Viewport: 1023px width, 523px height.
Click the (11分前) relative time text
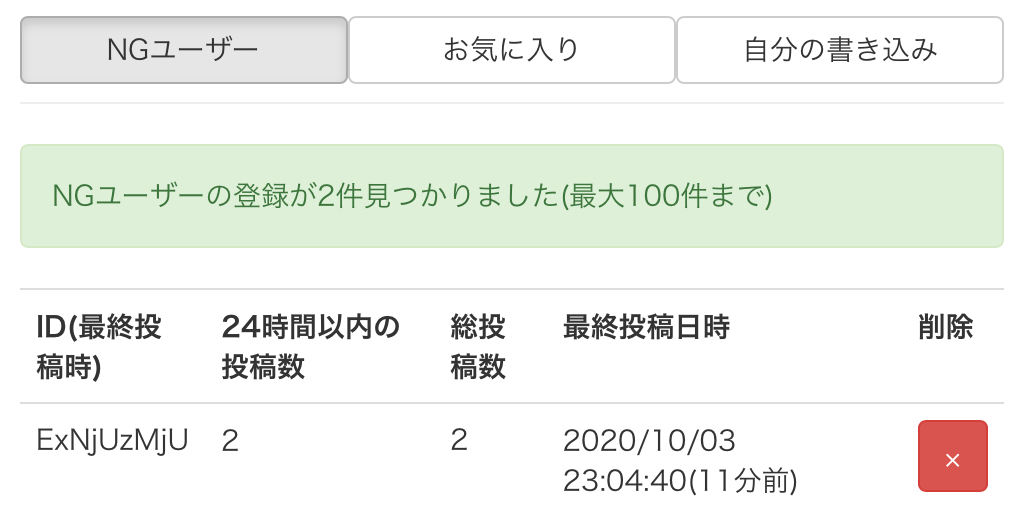pyautogui.click(x=742, y=481)
